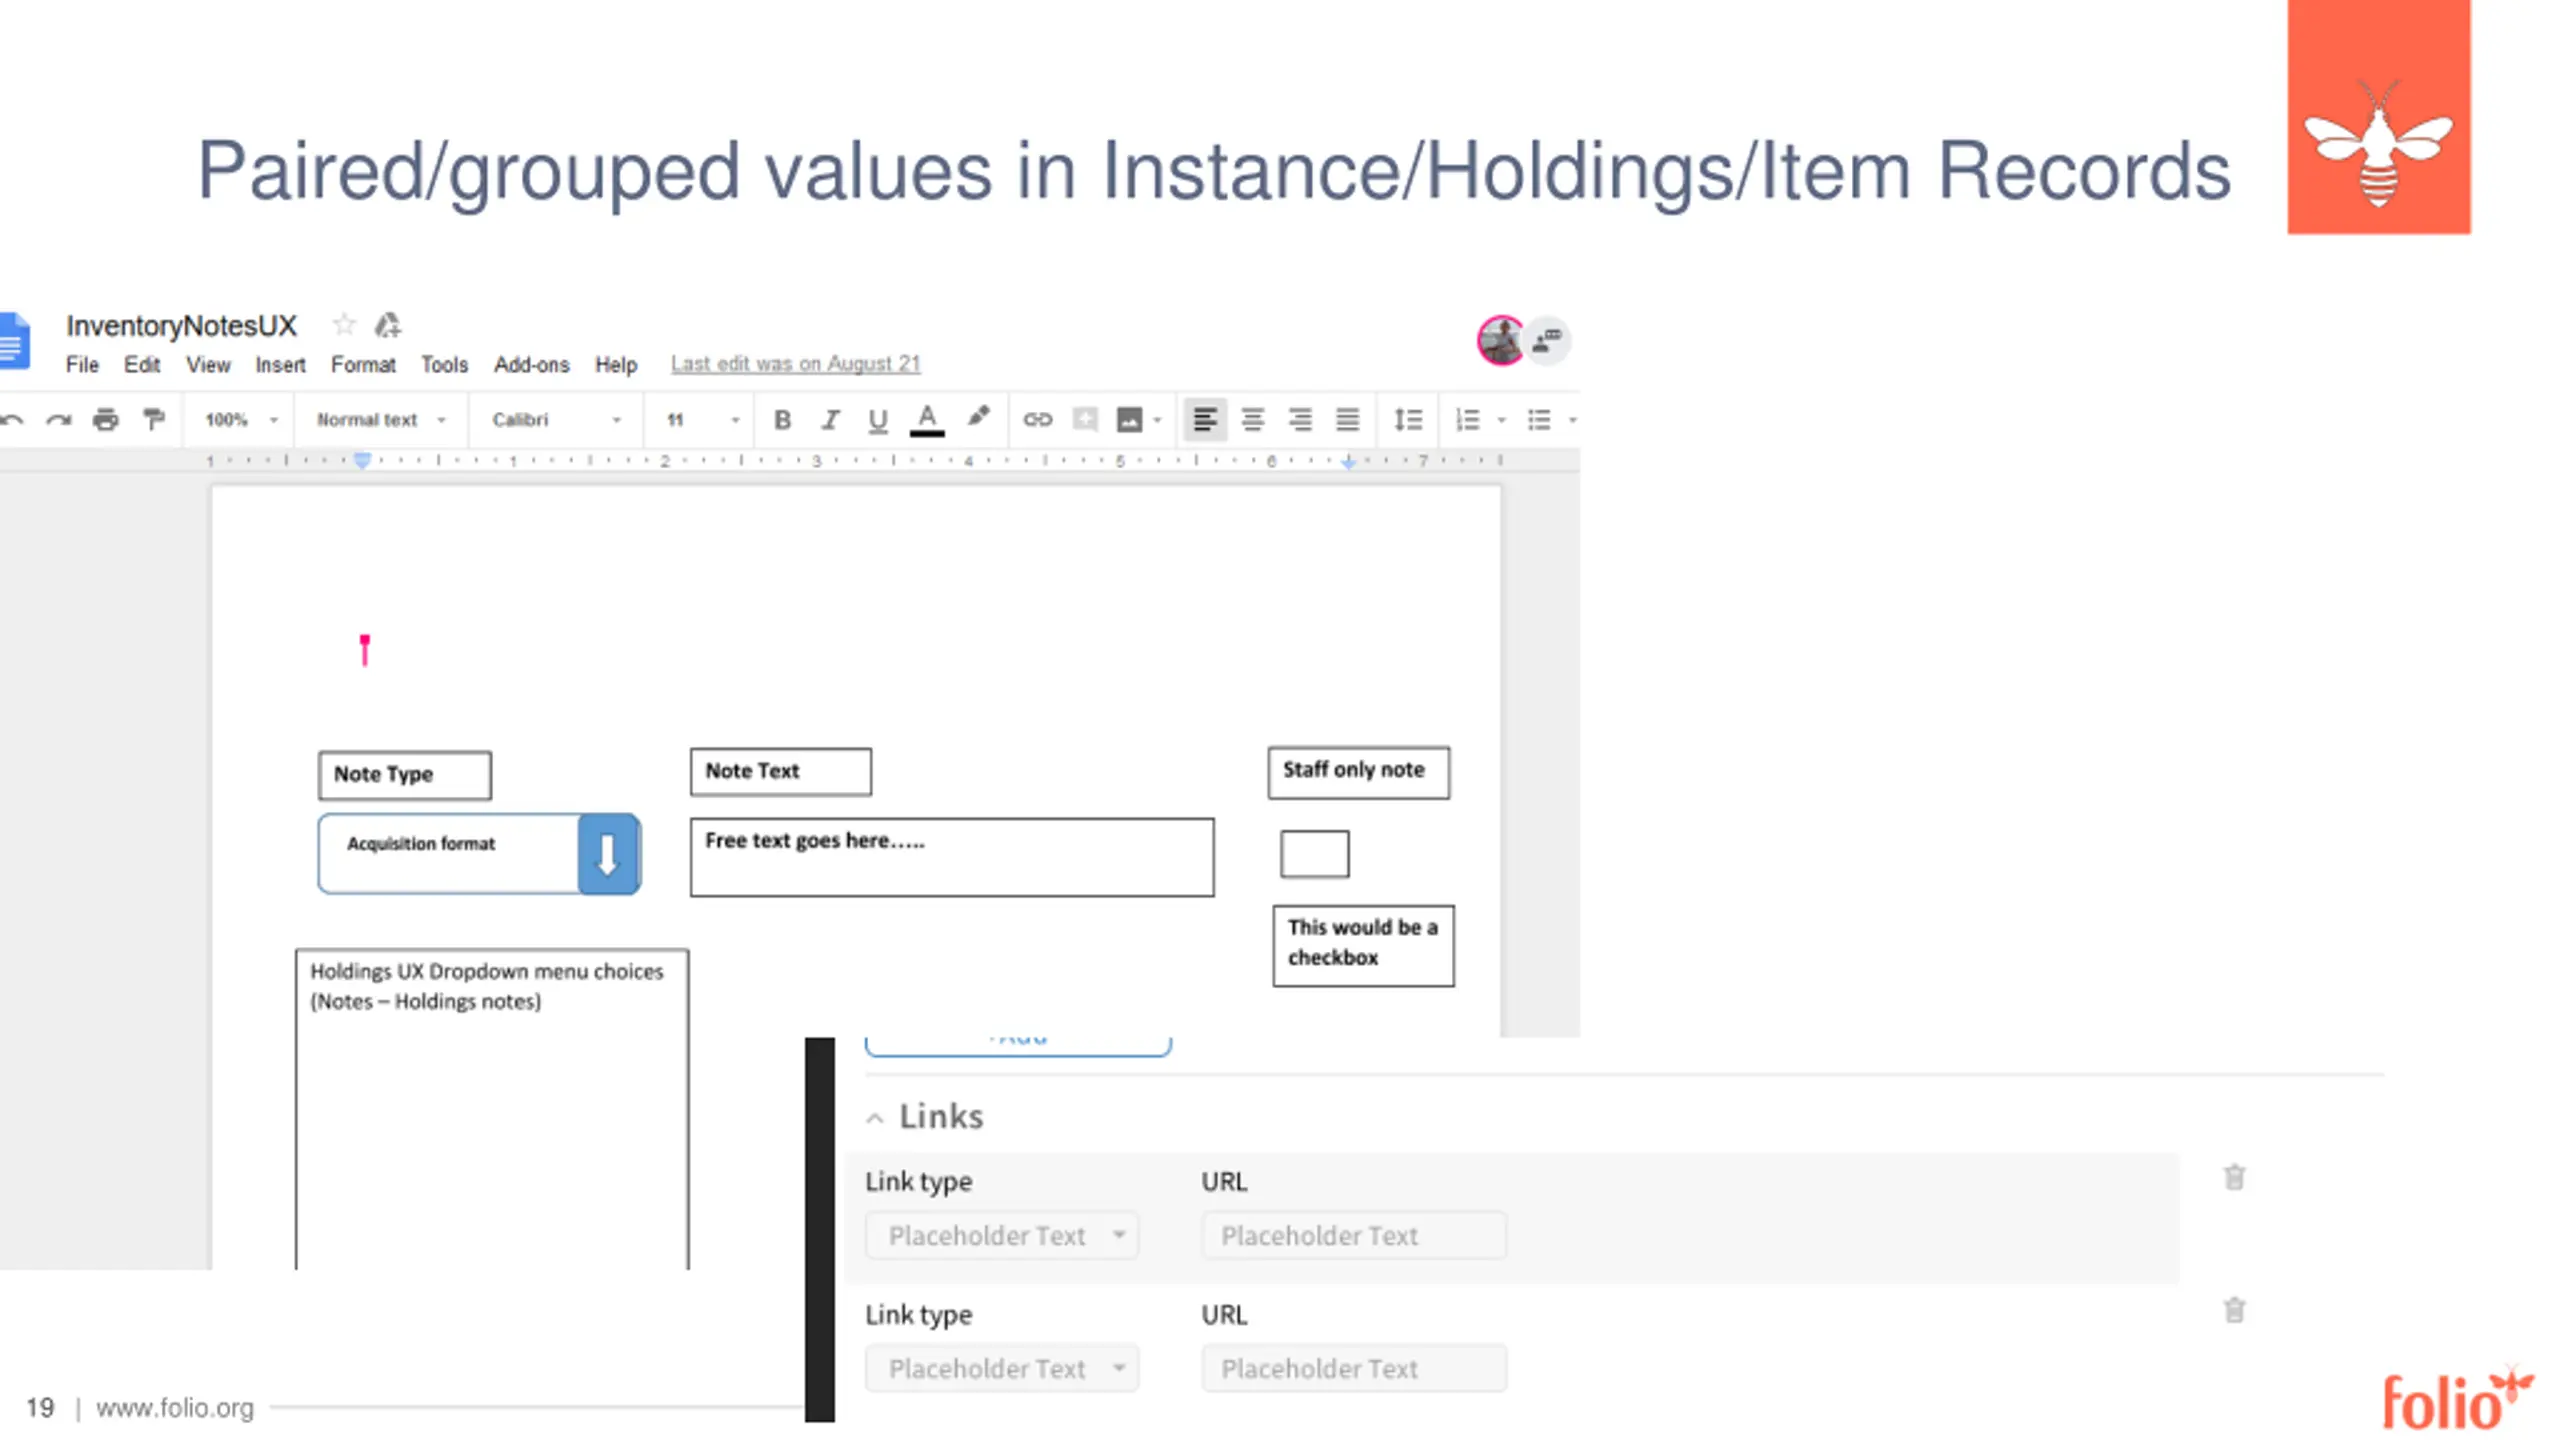Open the Numbered list dropdown arrow
This screenshot has width=2560, height=1440.
(x=1501, y=420)
